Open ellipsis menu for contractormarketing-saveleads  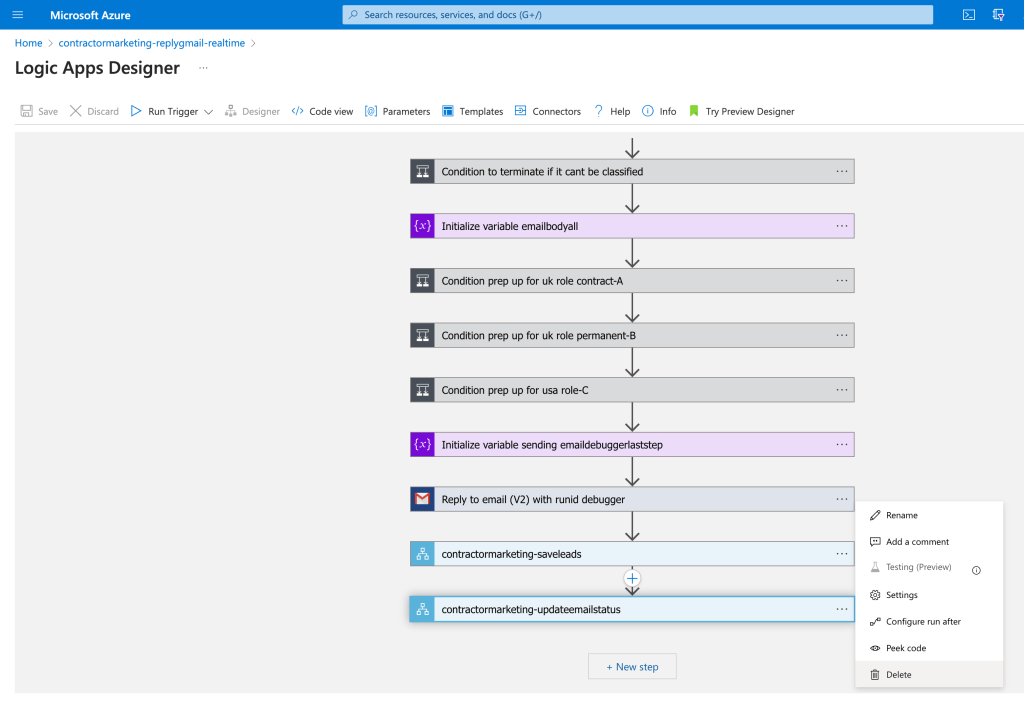[x=842, y=554]
